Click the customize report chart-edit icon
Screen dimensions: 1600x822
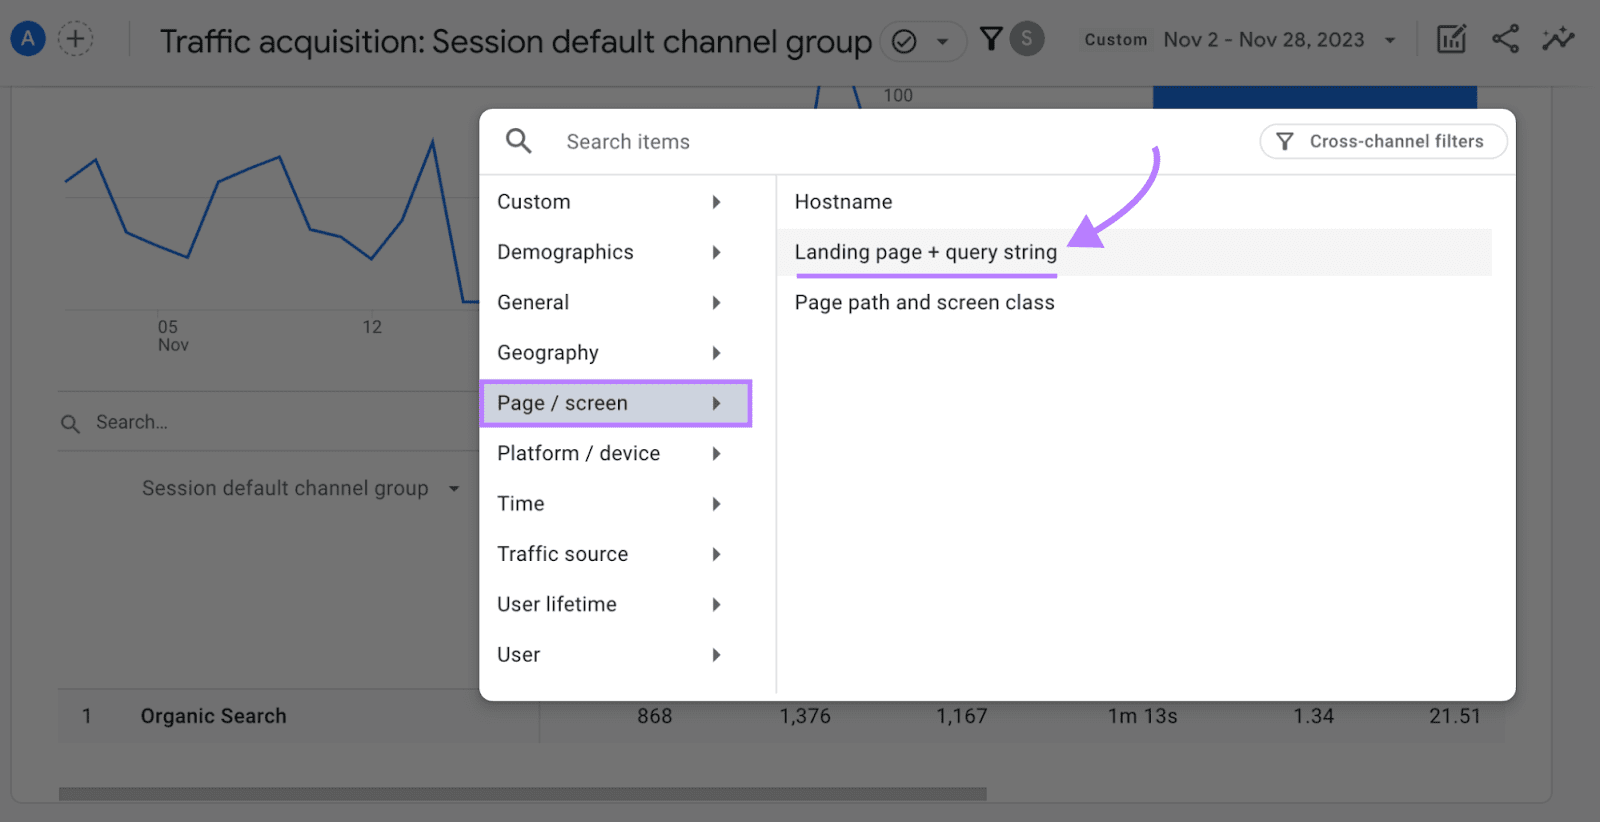tap(1450, 40)
